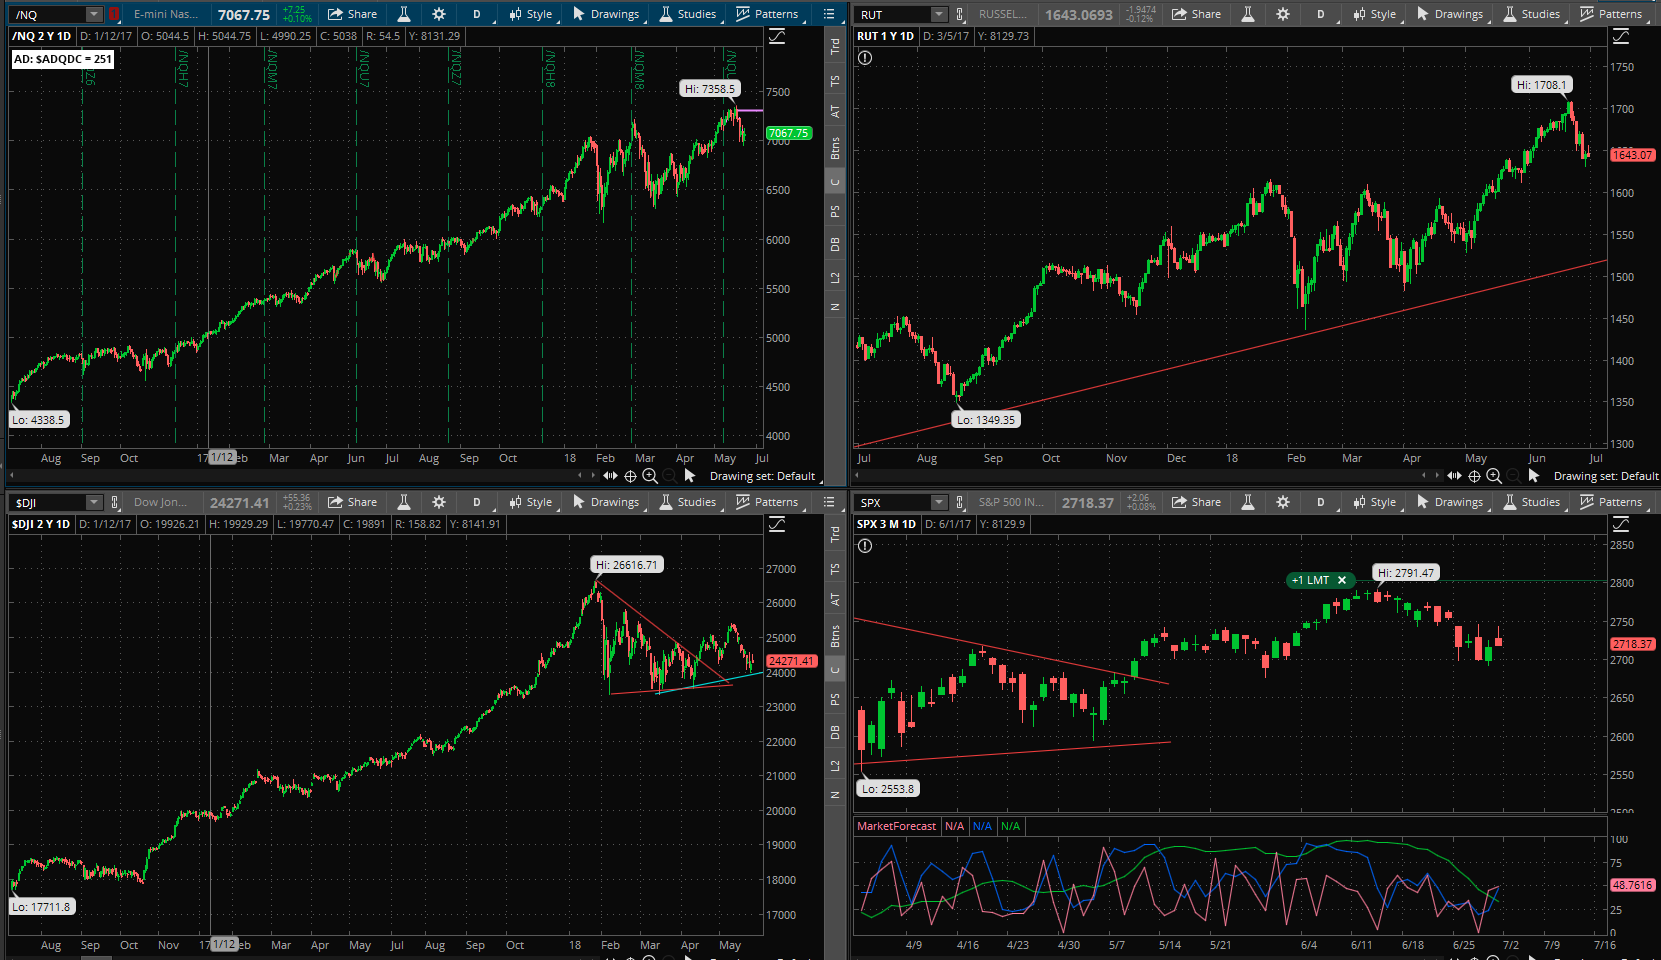The height and width of the screenshot is (960, 1661).
Task: Click Share button in /NQ chart toolbar
Action: (352, 14)
